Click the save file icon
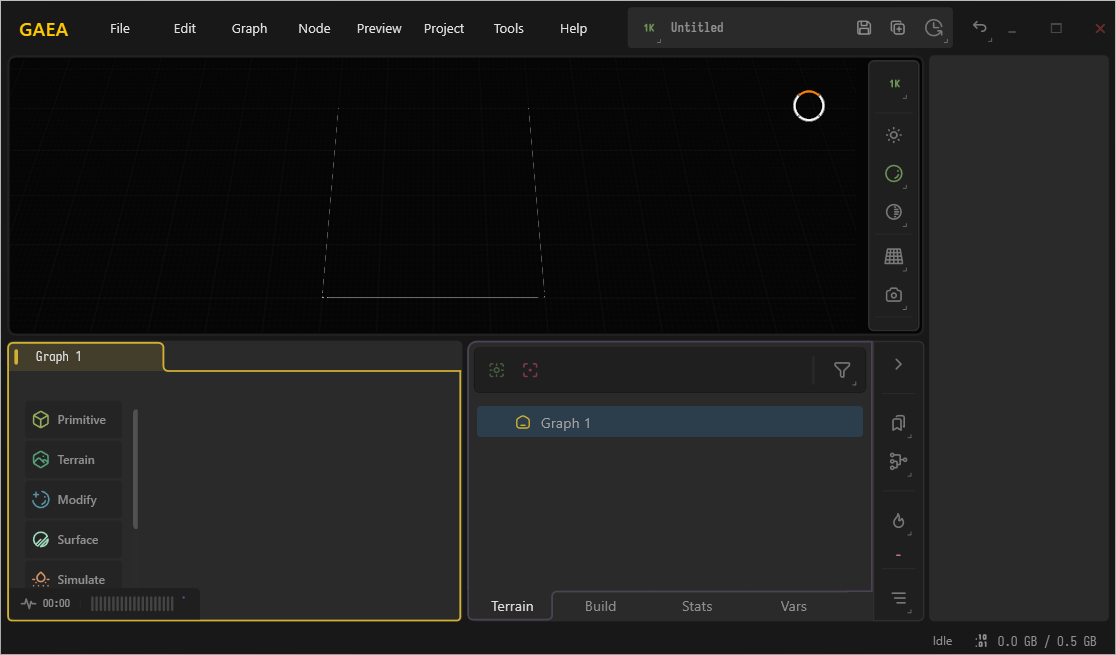Image resolution: width=1116 pixels, height=655 pixels. [x=864, y=28]
